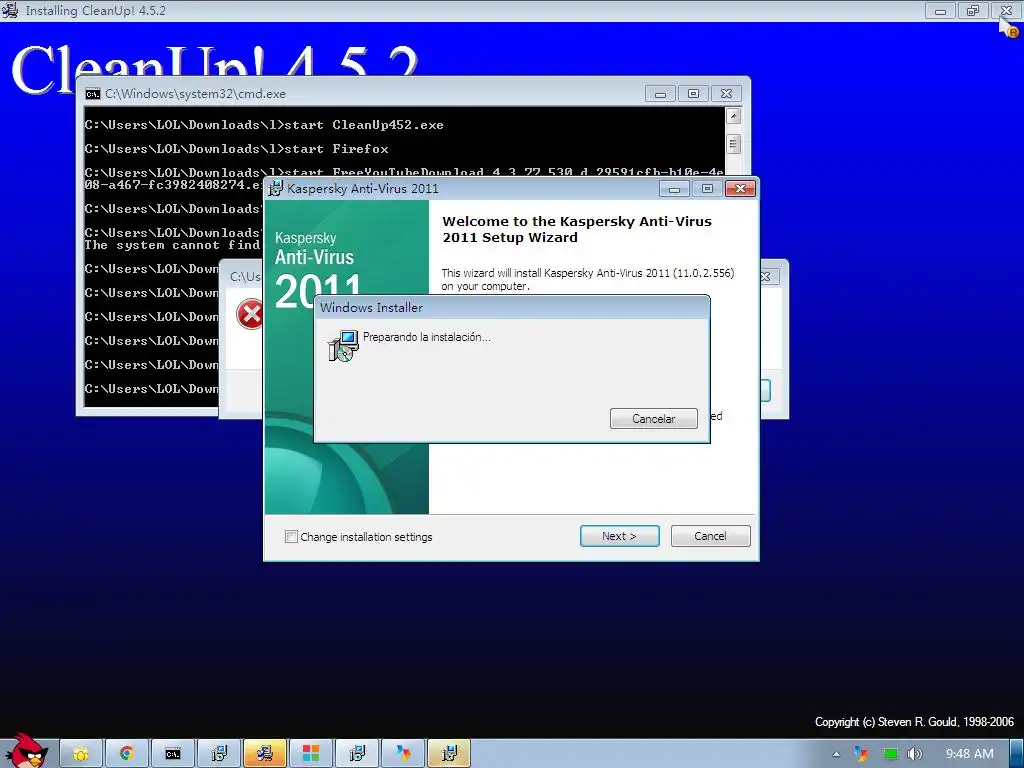The width and height of the screenshot is (1024, 768).
Task: Click the Windows Installer package icon
Action: pos(343,346)
